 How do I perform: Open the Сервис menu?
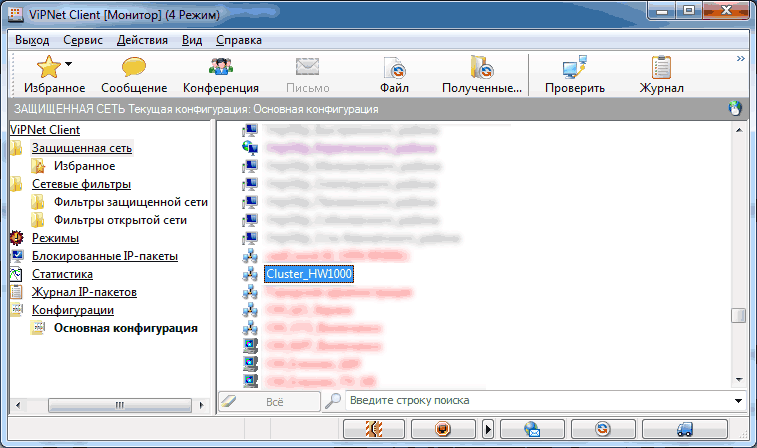[x=83, y=40]
